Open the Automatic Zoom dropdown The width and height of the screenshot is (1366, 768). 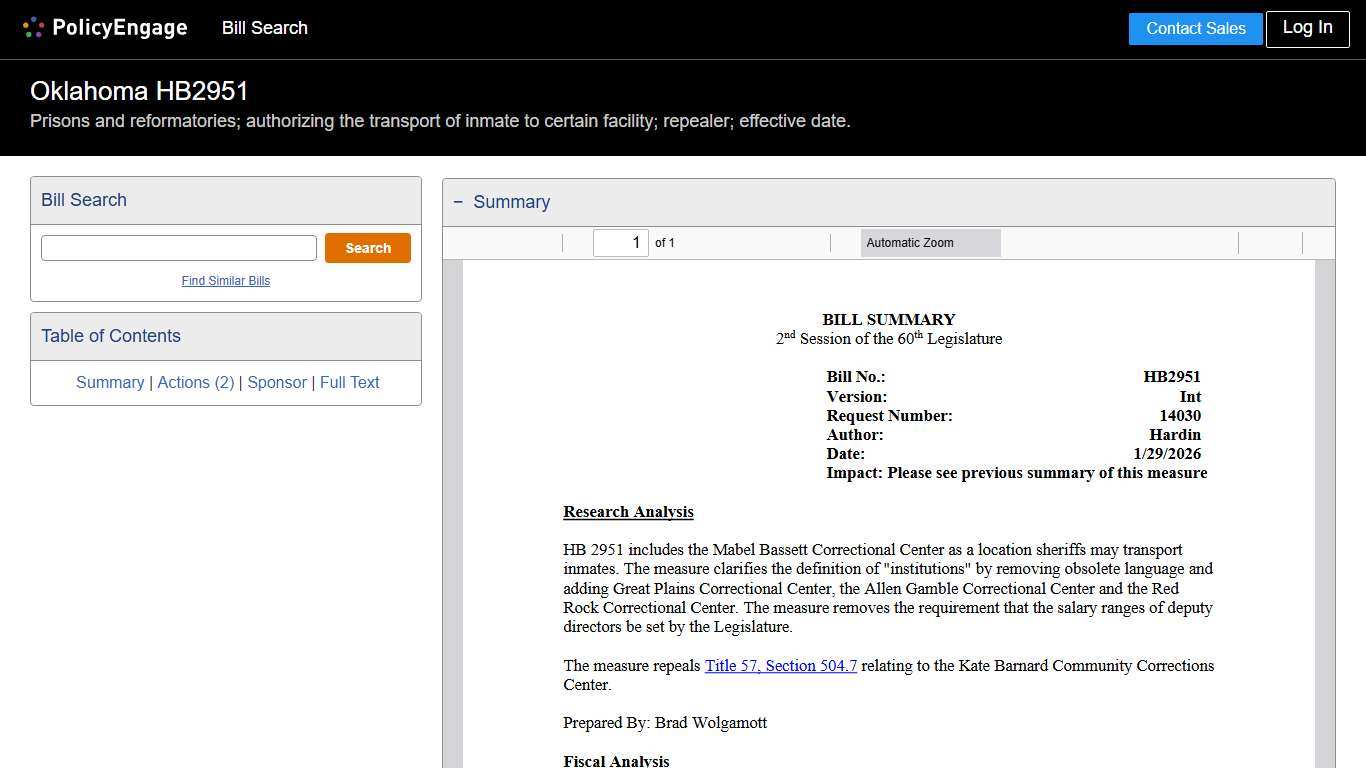(930, 243)
